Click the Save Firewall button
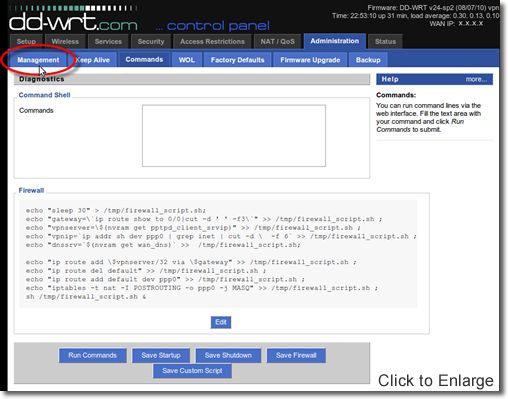This screenshot has height=399, width=508. [x=296, y=355]
